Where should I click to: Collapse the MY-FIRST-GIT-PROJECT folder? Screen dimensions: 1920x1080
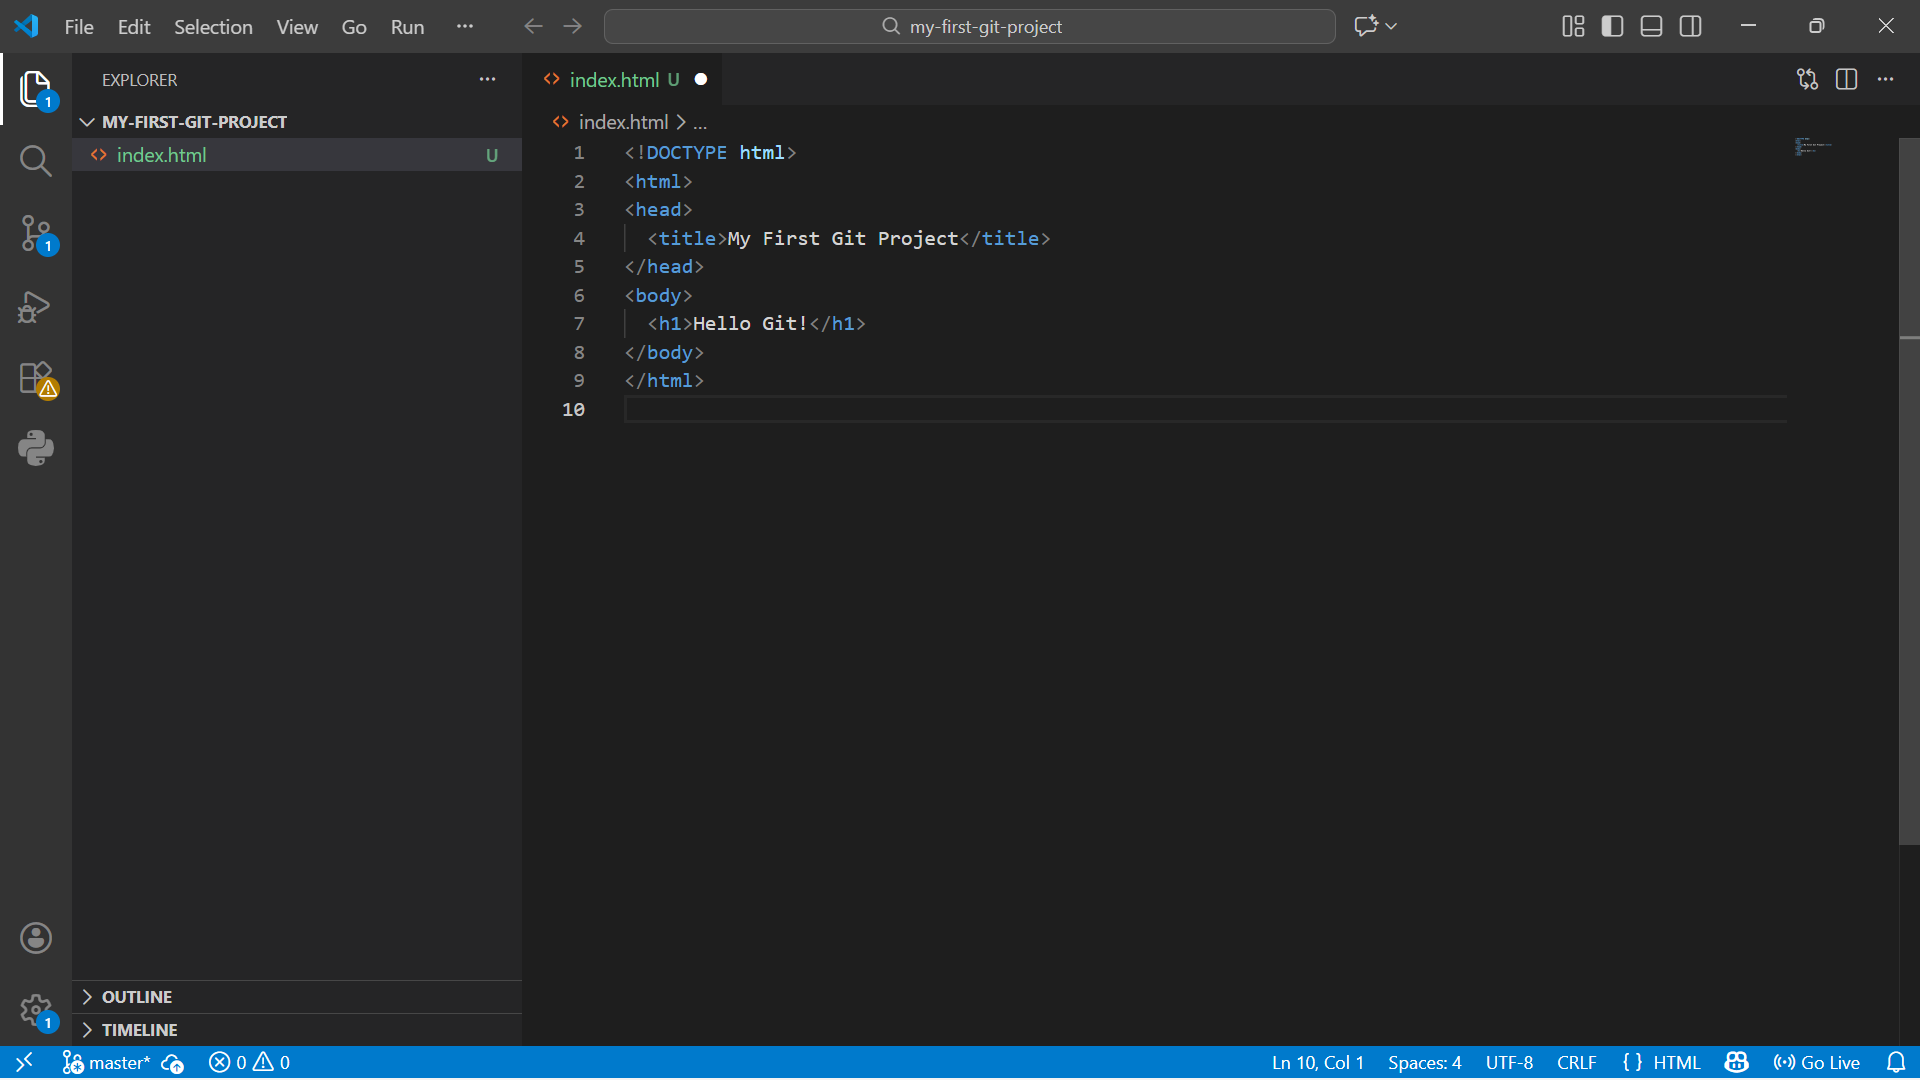[x=194, y=122]
